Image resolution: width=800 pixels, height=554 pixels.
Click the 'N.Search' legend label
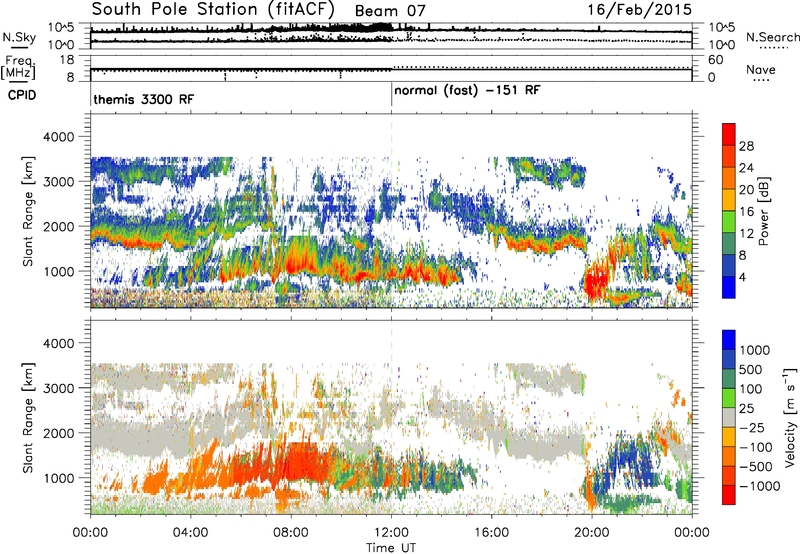tap(773, 37)
